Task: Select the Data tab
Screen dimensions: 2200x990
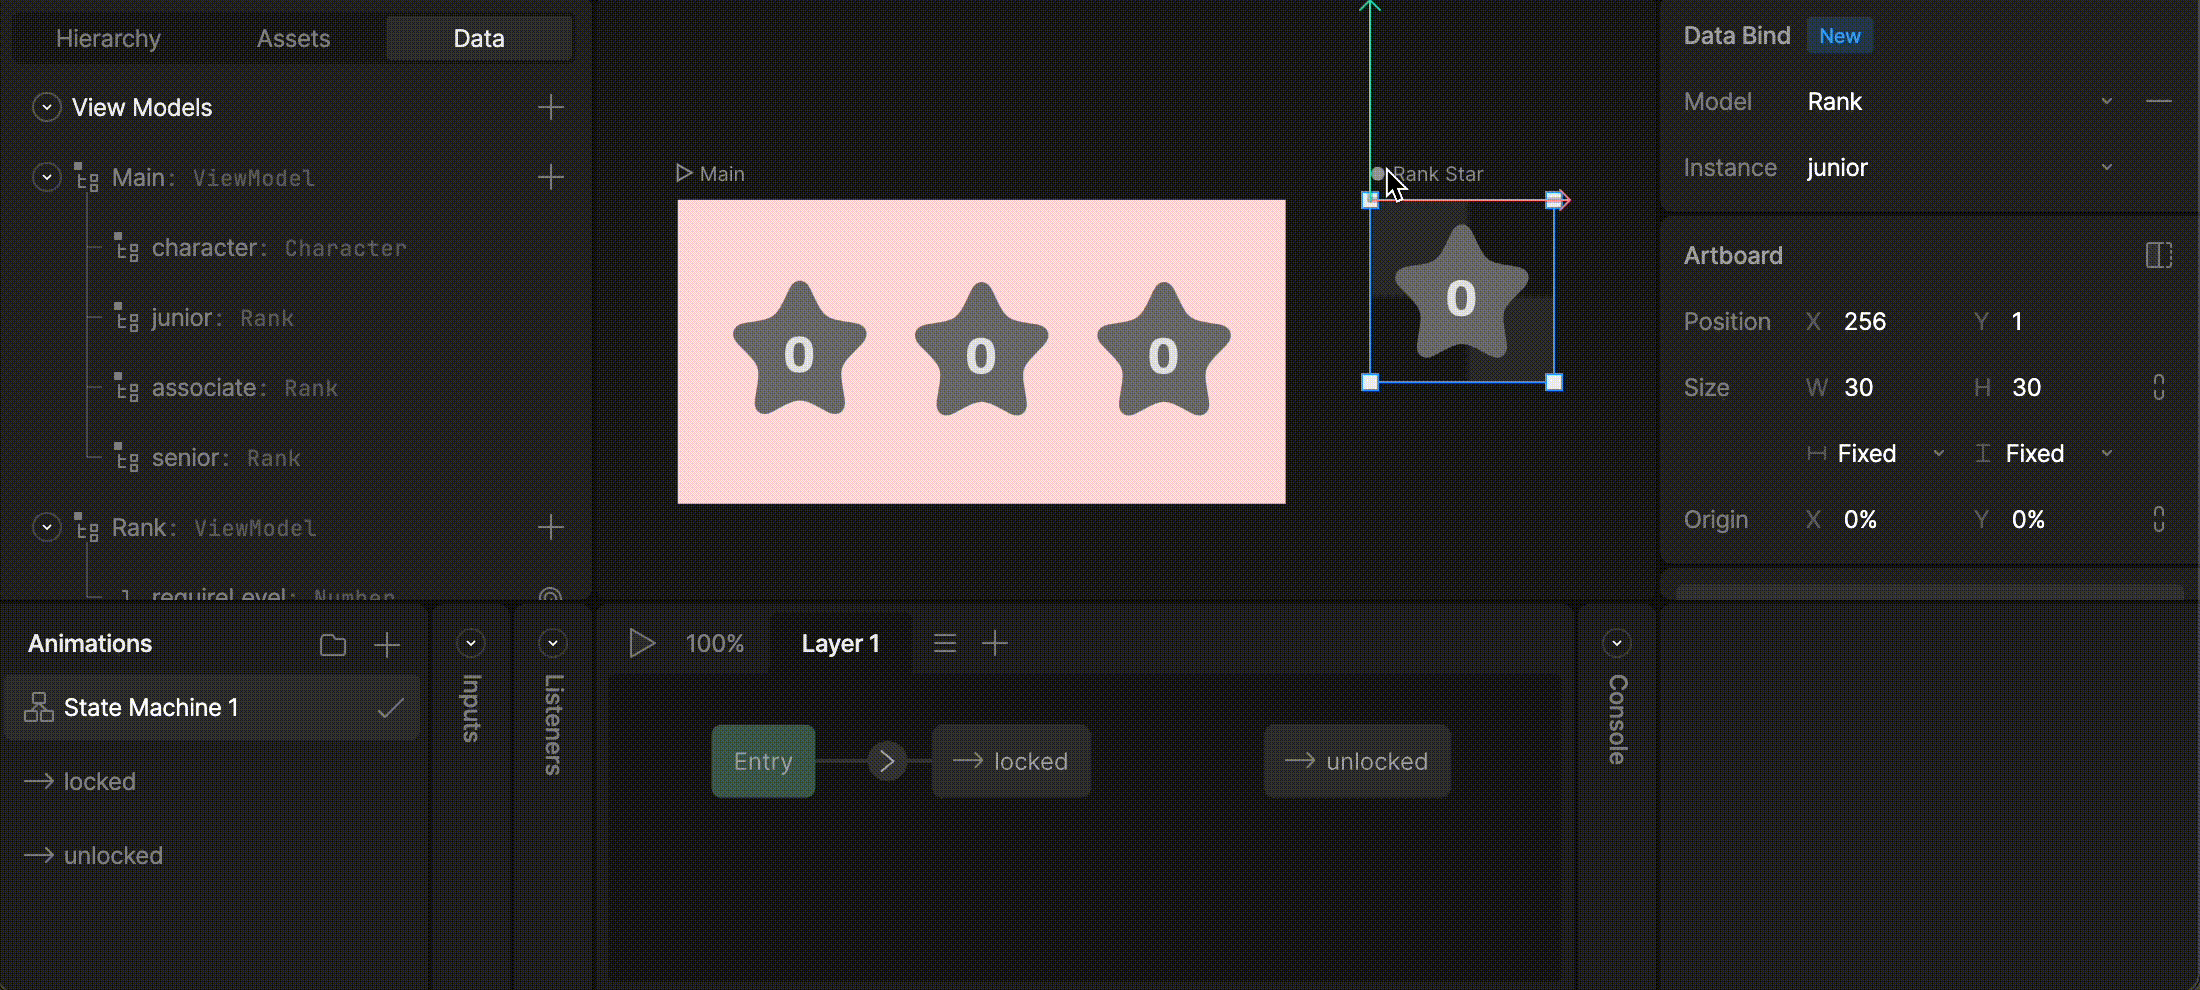Action: click(x=479, y=38)
